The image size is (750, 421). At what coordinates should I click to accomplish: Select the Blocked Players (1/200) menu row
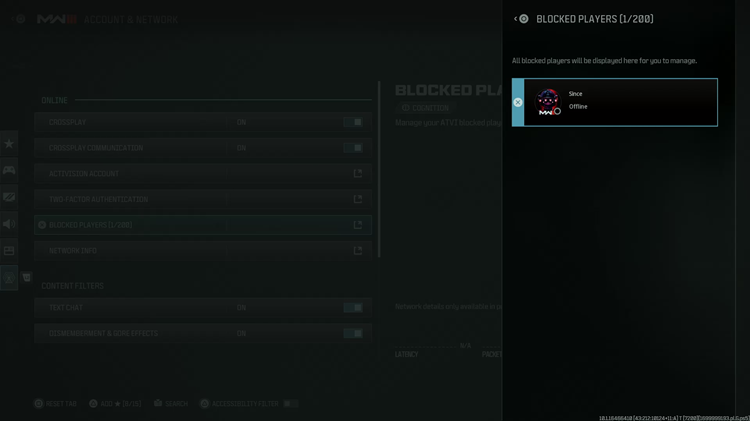point(203,225)
